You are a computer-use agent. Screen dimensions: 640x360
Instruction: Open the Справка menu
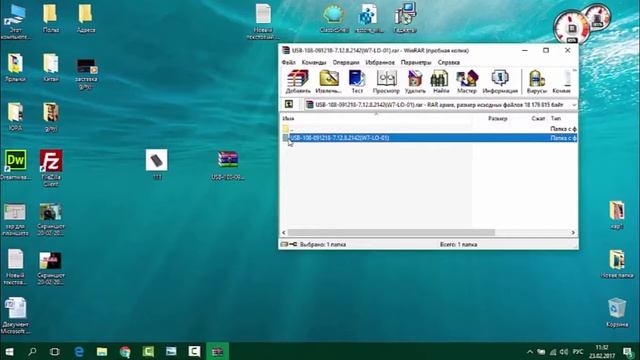click(x=449, y=62)
